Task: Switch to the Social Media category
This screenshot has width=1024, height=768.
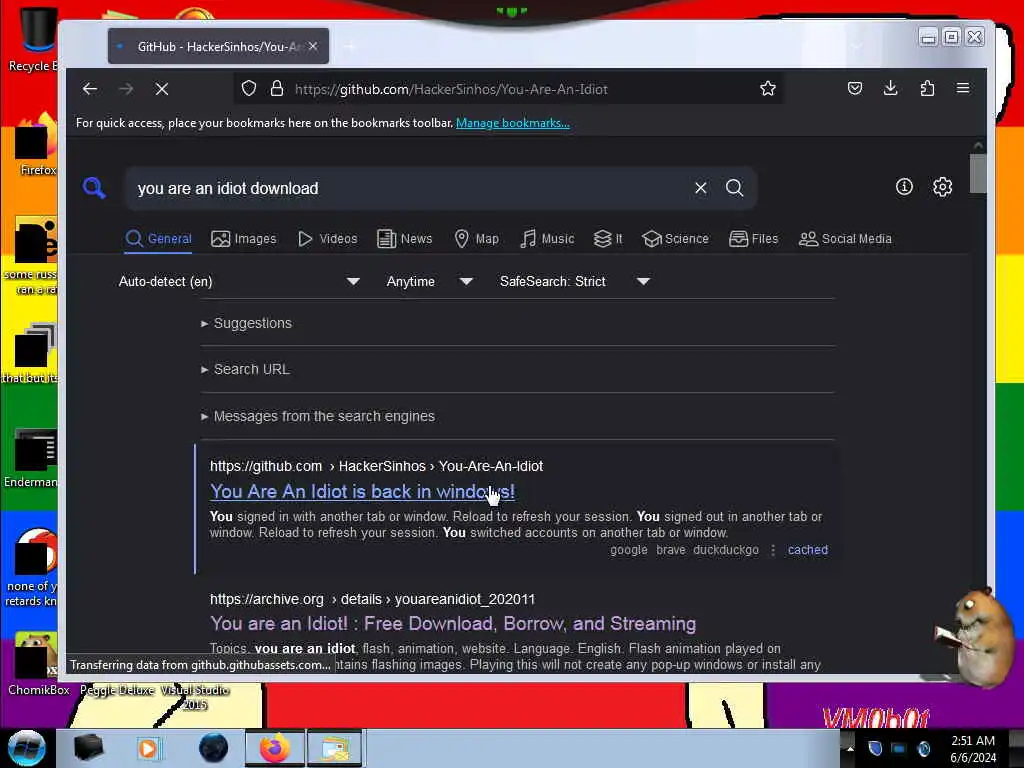Action: pyautogui.click(x=846, y=239)
